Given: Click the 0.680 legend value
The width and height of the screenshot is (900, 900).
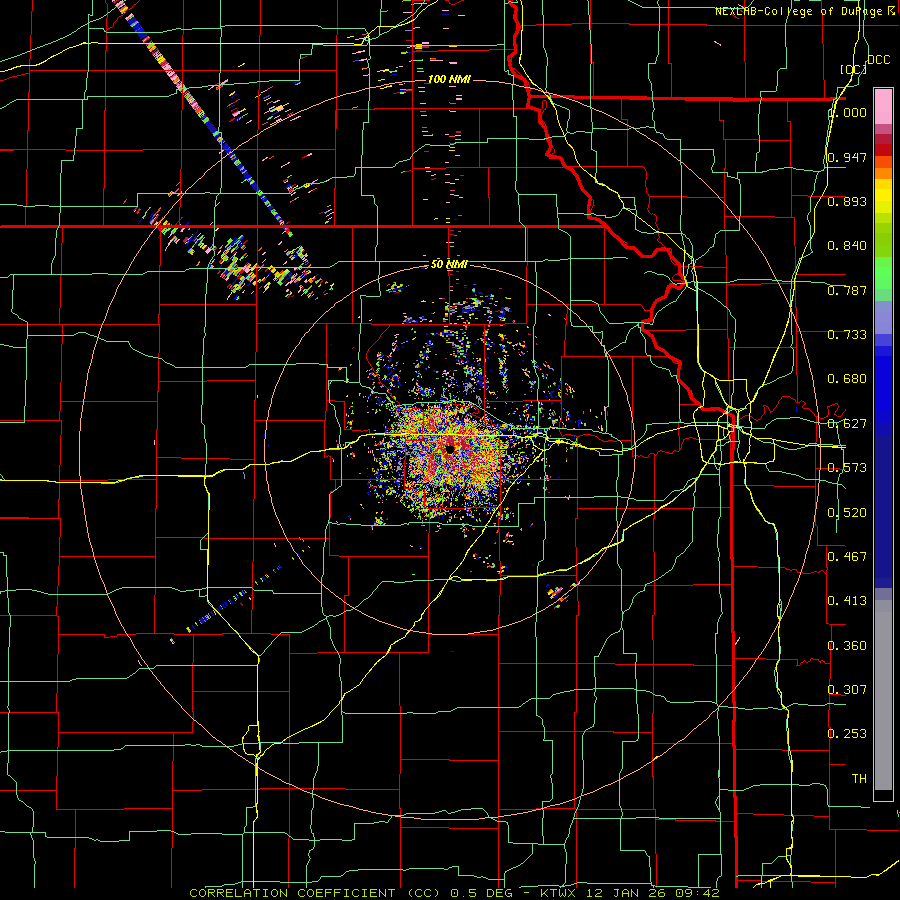Looking at the screenshot, I should pyautogui.click(x=847, y=379).
